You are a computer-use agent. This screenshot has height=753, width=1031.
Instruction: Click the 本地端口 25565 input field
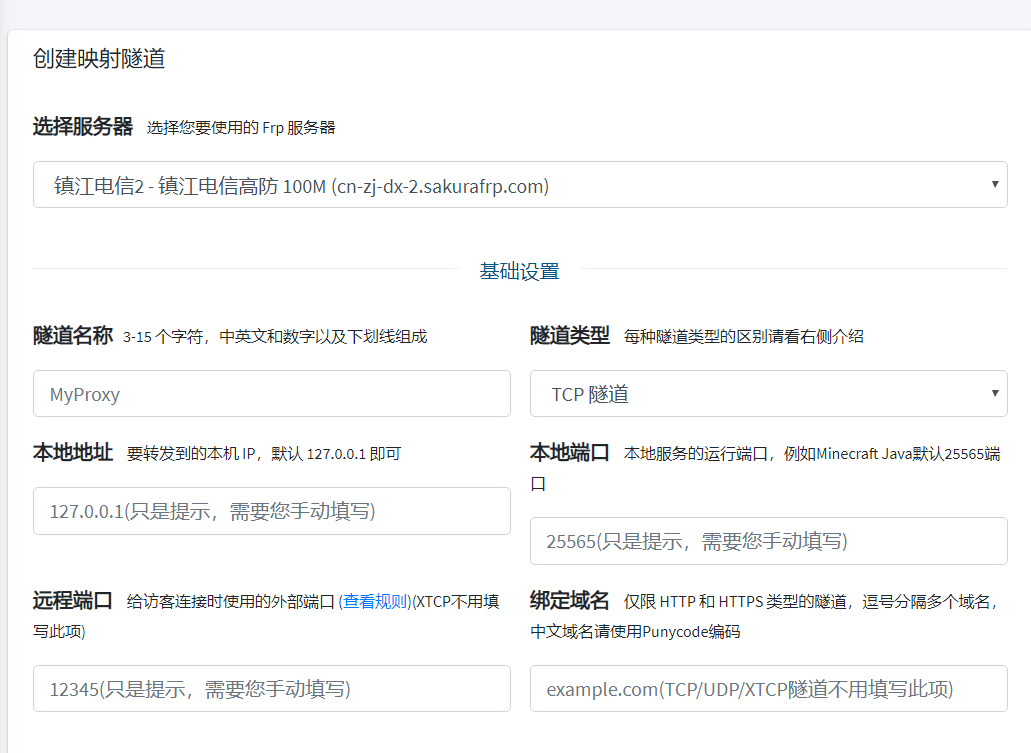point(769,541)
